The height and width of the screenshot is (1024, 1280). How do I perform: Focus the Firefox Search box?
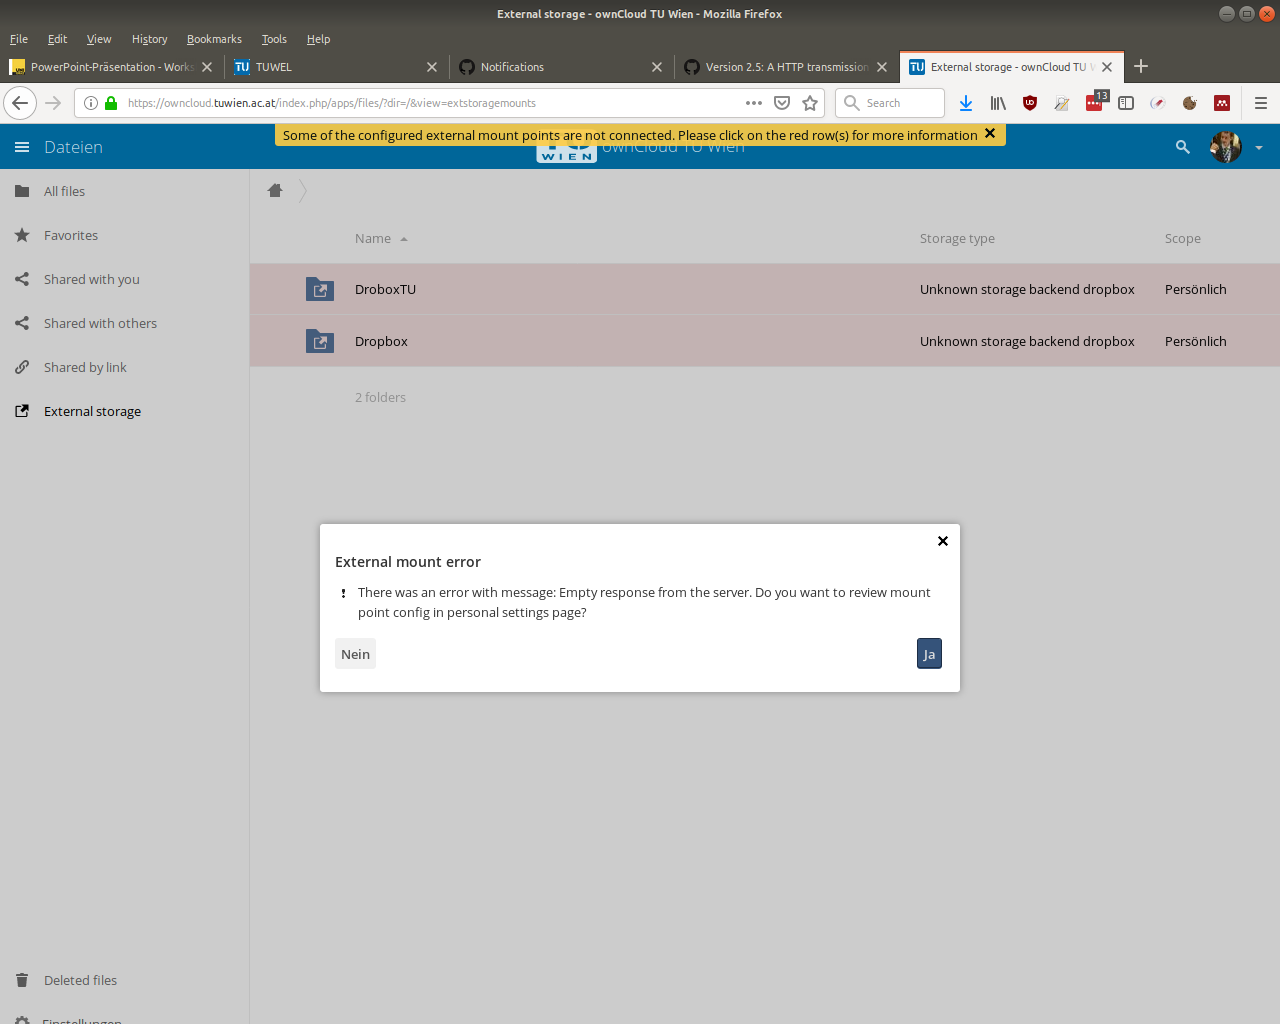pos(890,103)
